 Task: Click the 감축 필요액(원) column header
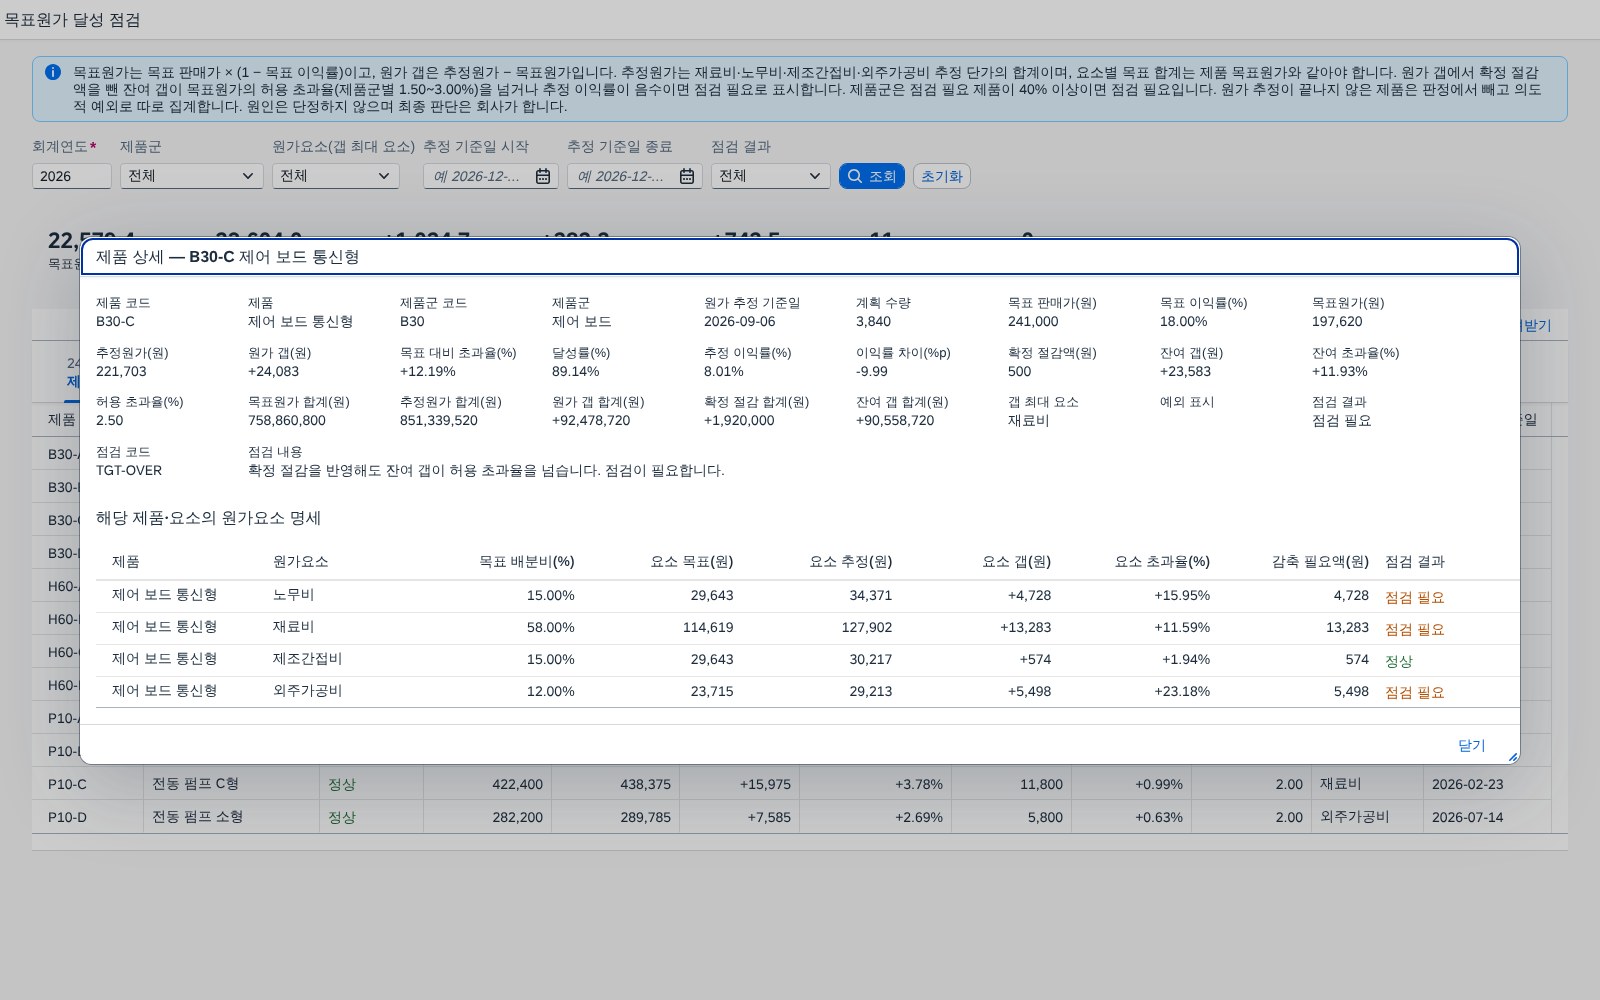(x=1320, y=562)
